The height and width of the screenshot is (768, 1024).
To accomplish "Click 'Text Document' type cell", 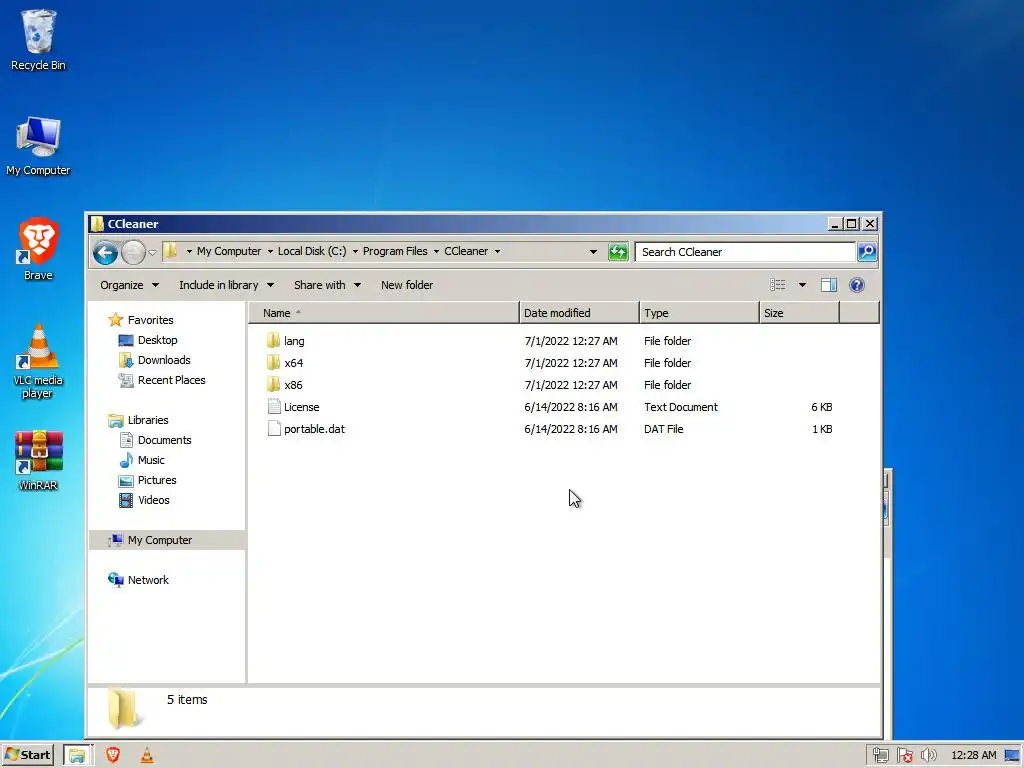I will [x=680, y=407].
